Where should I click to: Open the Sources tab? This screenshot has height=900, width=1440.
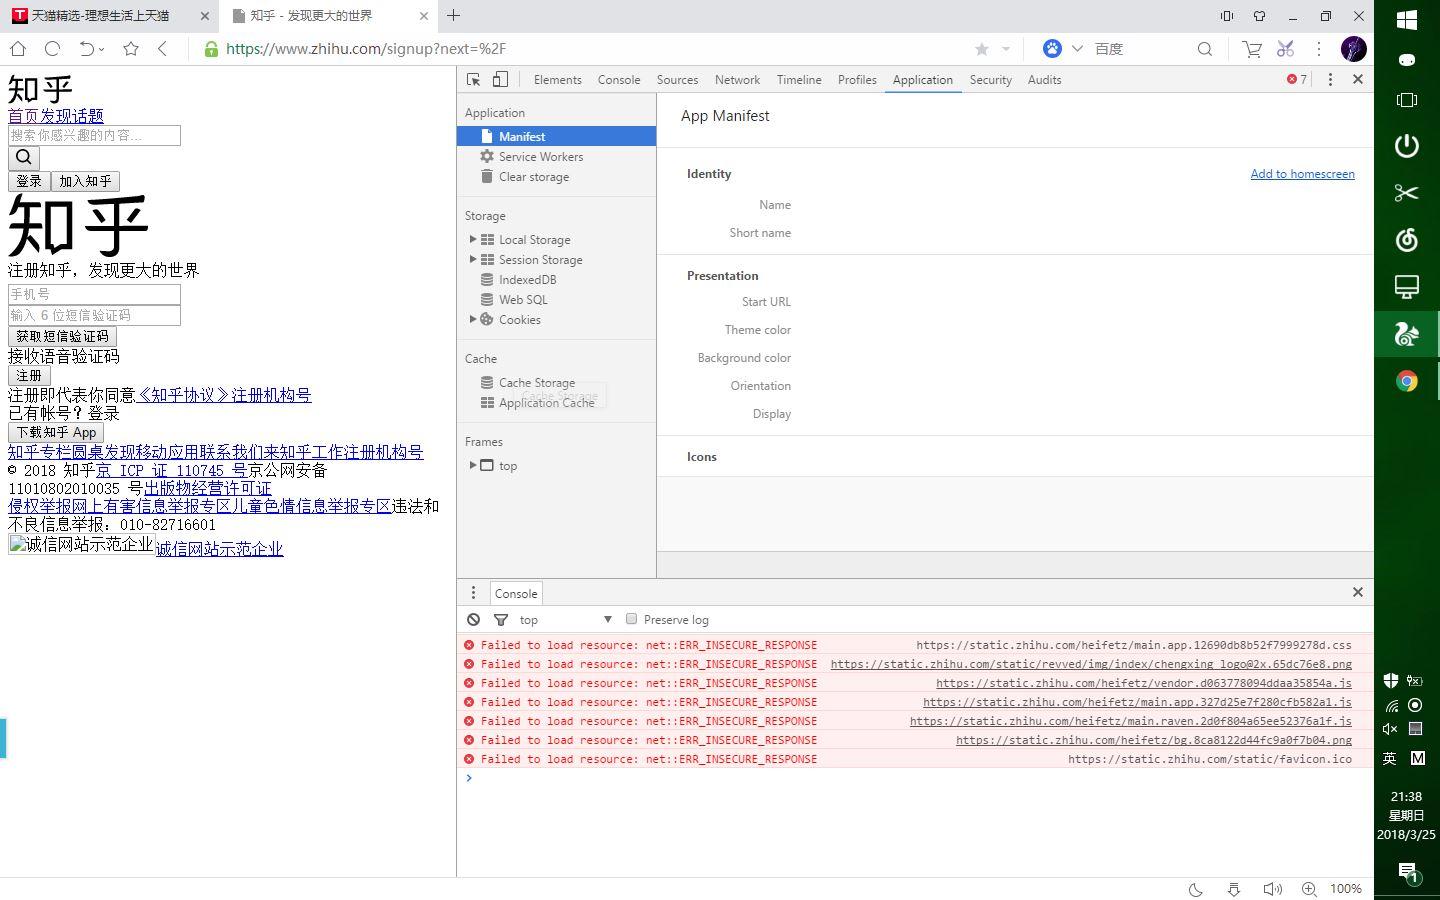(x=677, y=80)
